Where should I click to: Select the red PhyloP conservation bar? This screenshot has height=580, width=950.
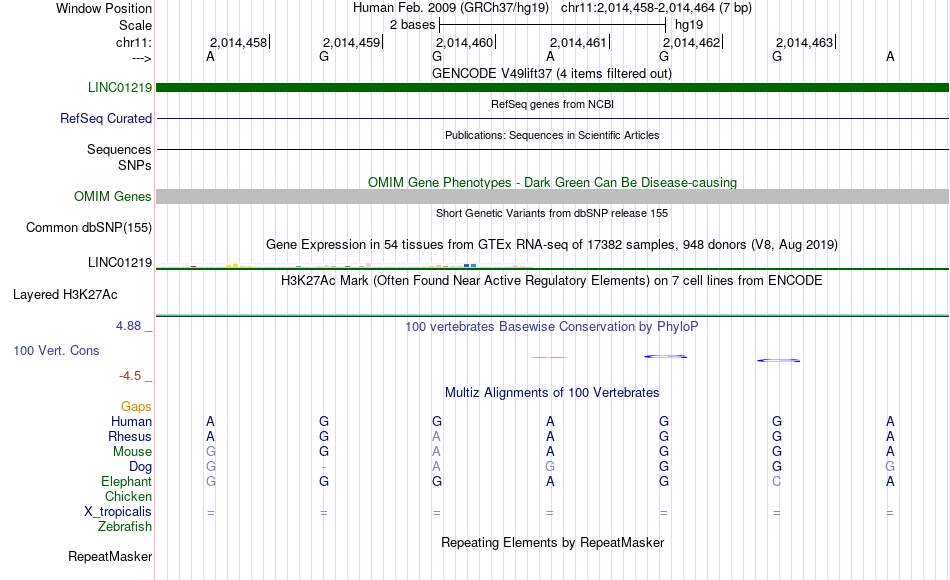click(550, 358)
